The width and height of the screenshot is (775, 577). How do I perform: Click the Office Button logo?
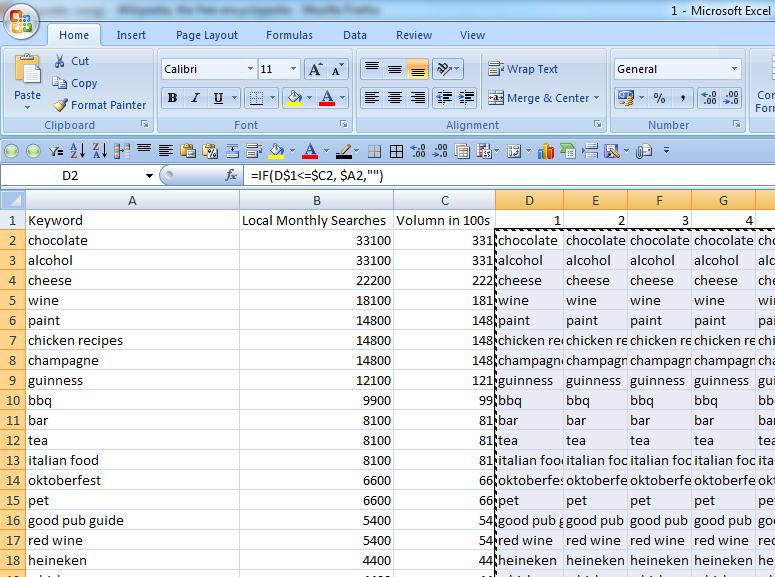click(21, 22)
